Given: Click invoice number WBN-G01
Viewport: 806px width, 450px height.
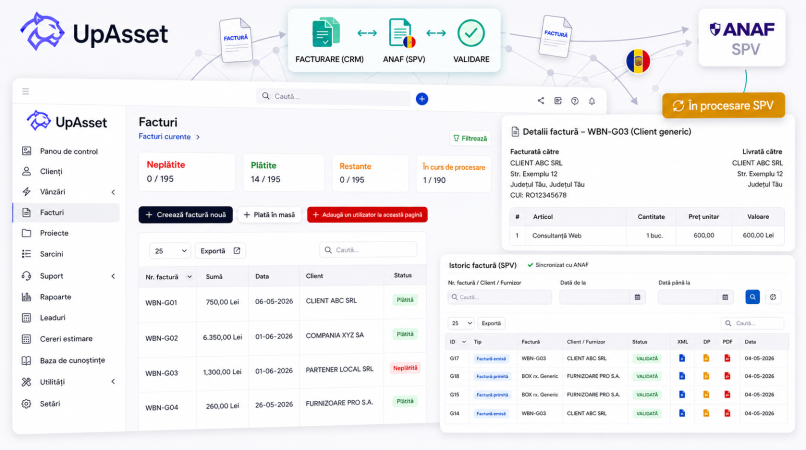Looking at the screenshot, I should [161, 302].
